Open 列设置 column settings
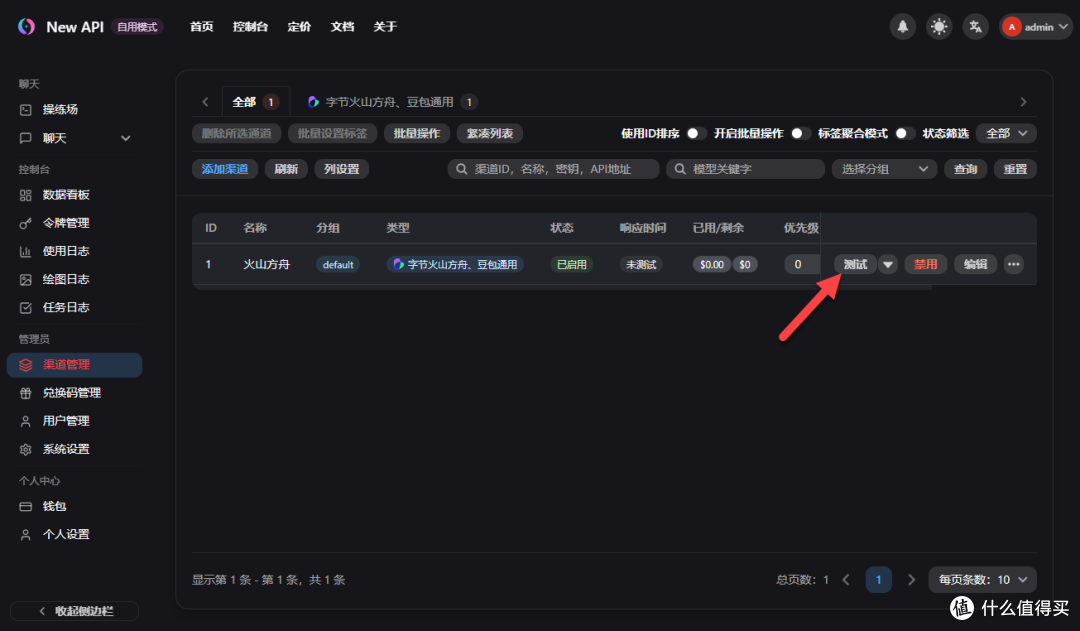Image resolution: width=1080 pixels, height=631 pixels. 342,169
